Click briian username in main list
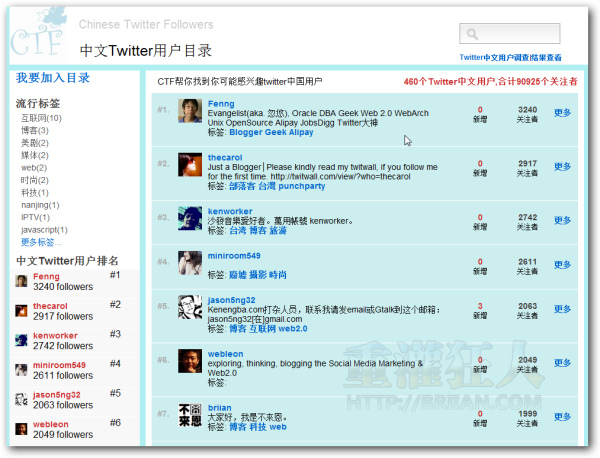This screenshot has width=600, height=458. pos(219,408)
